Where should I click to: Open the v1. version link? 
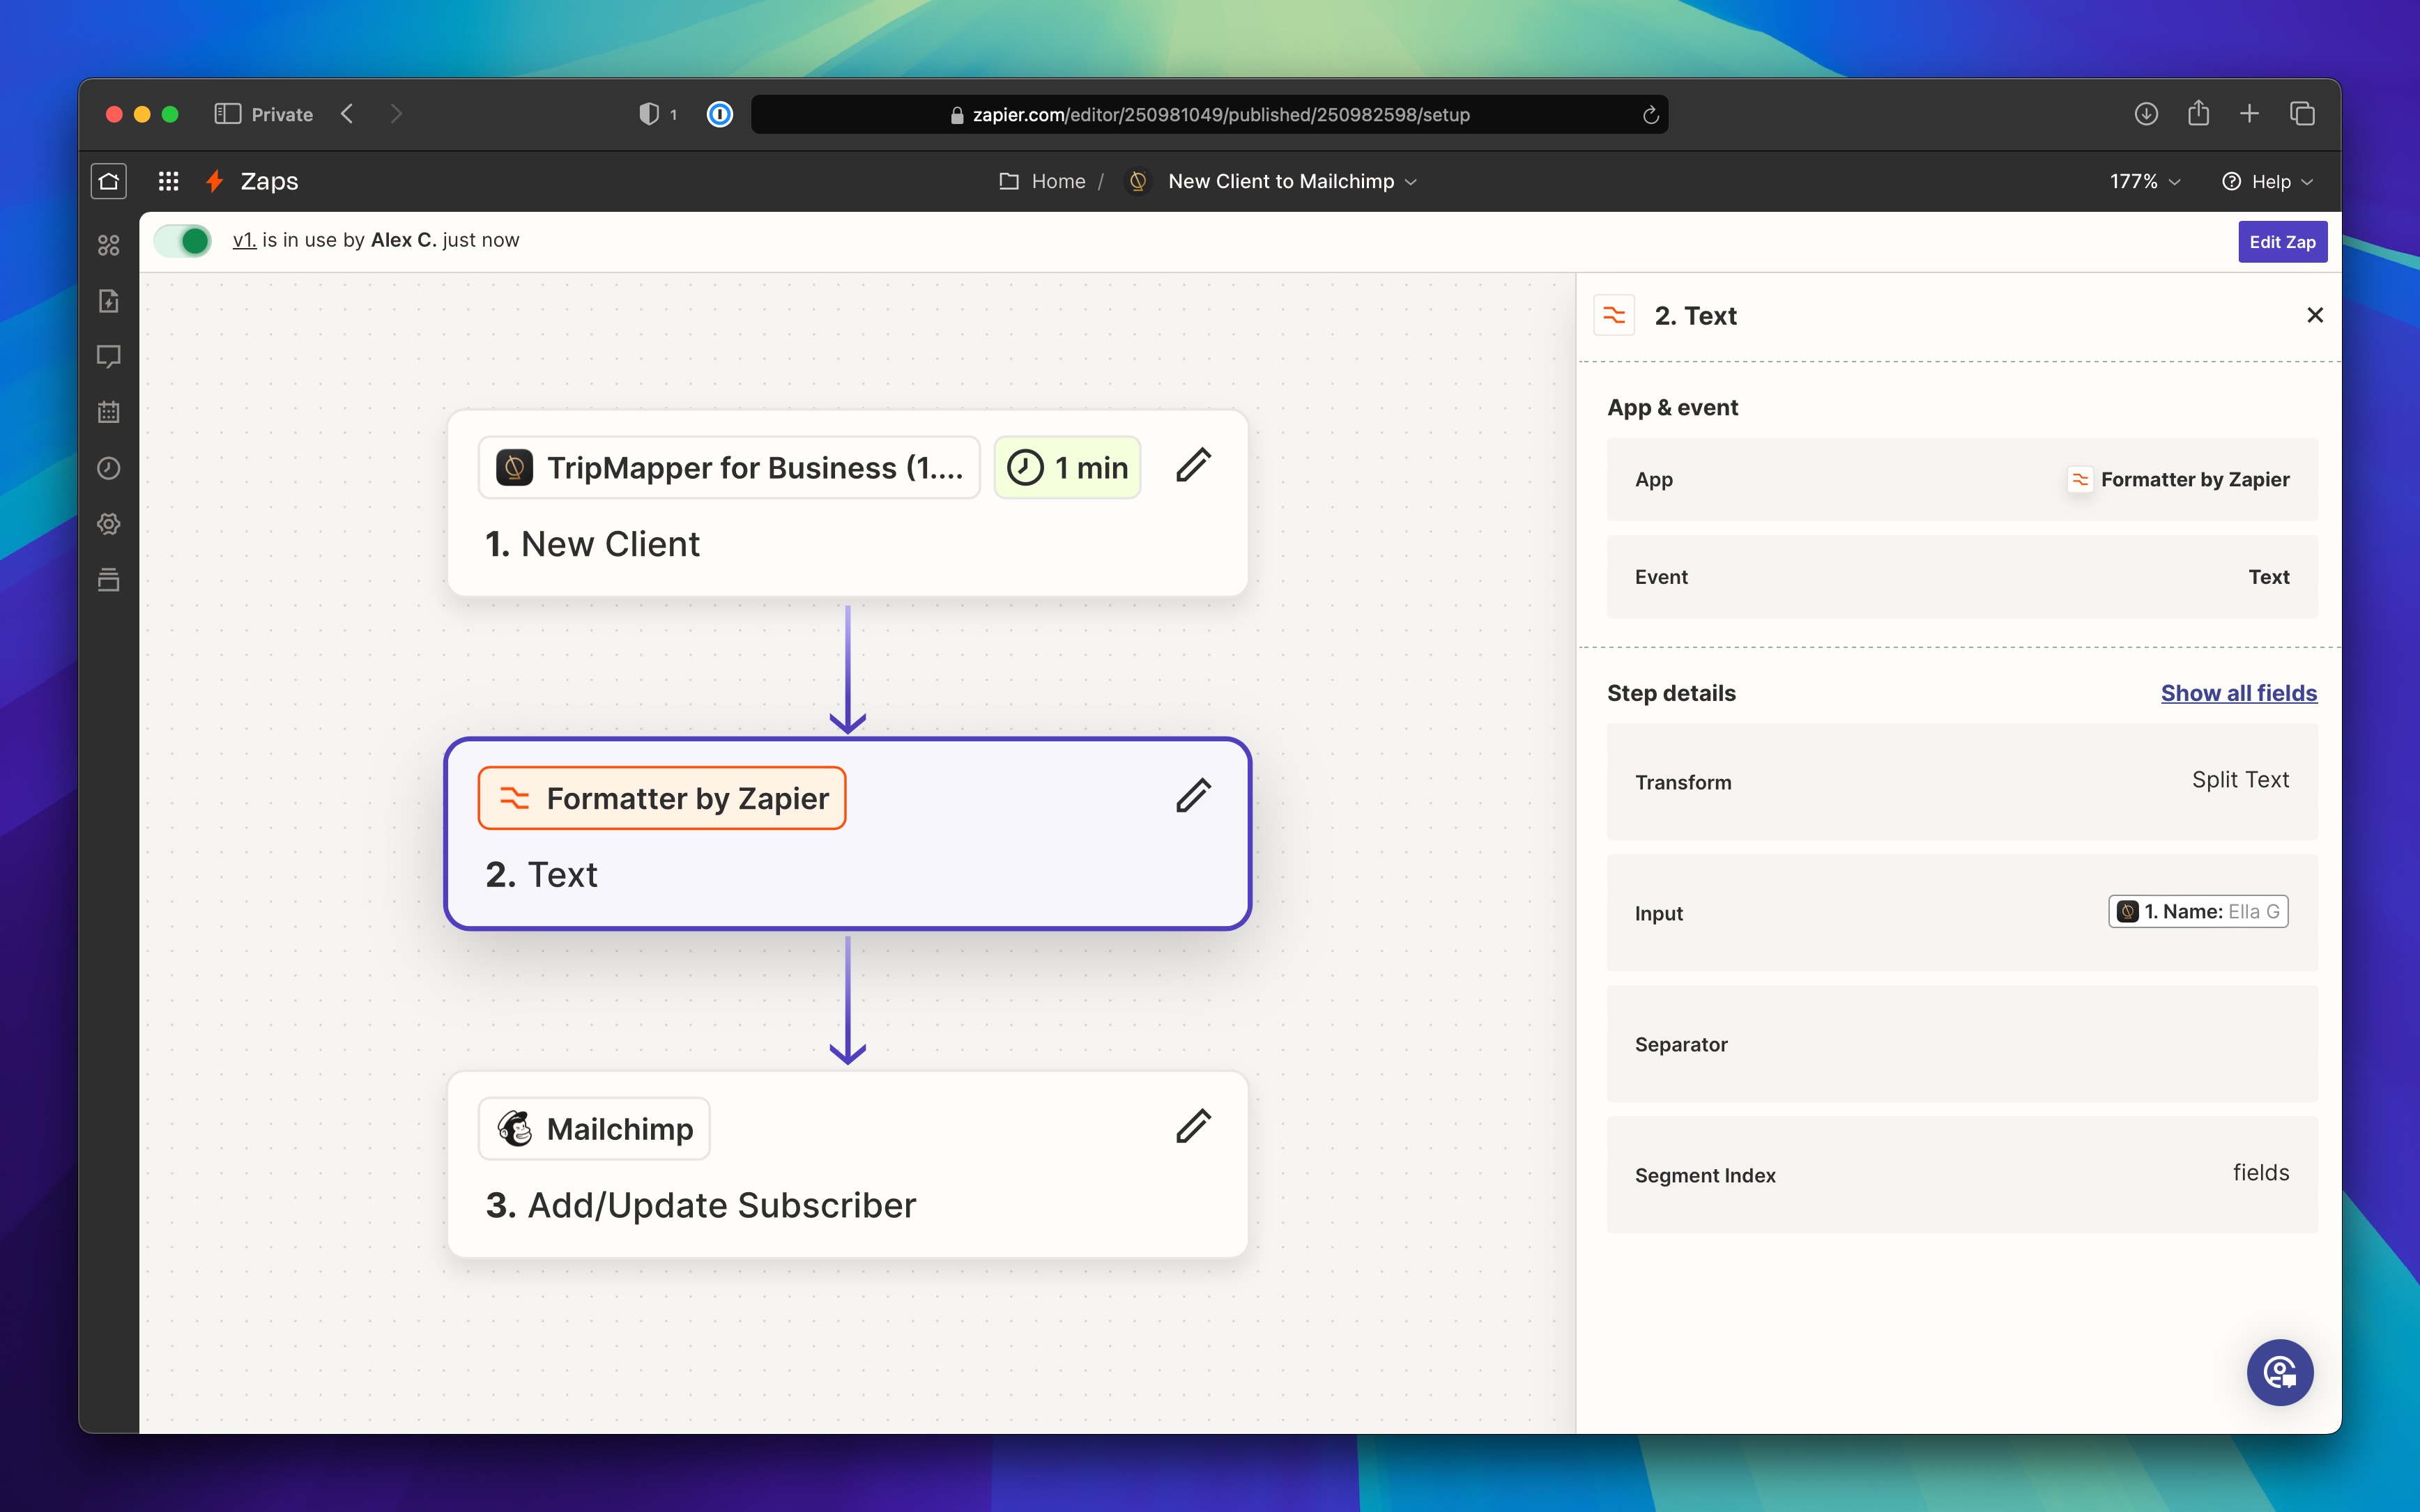tap(244, 240)
